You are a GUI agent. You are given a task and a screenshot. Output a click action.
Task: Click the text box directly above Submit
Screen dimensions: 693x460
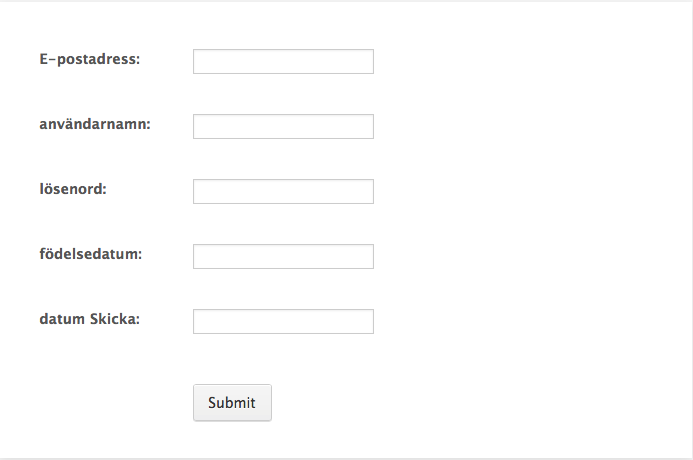(283, 322)
